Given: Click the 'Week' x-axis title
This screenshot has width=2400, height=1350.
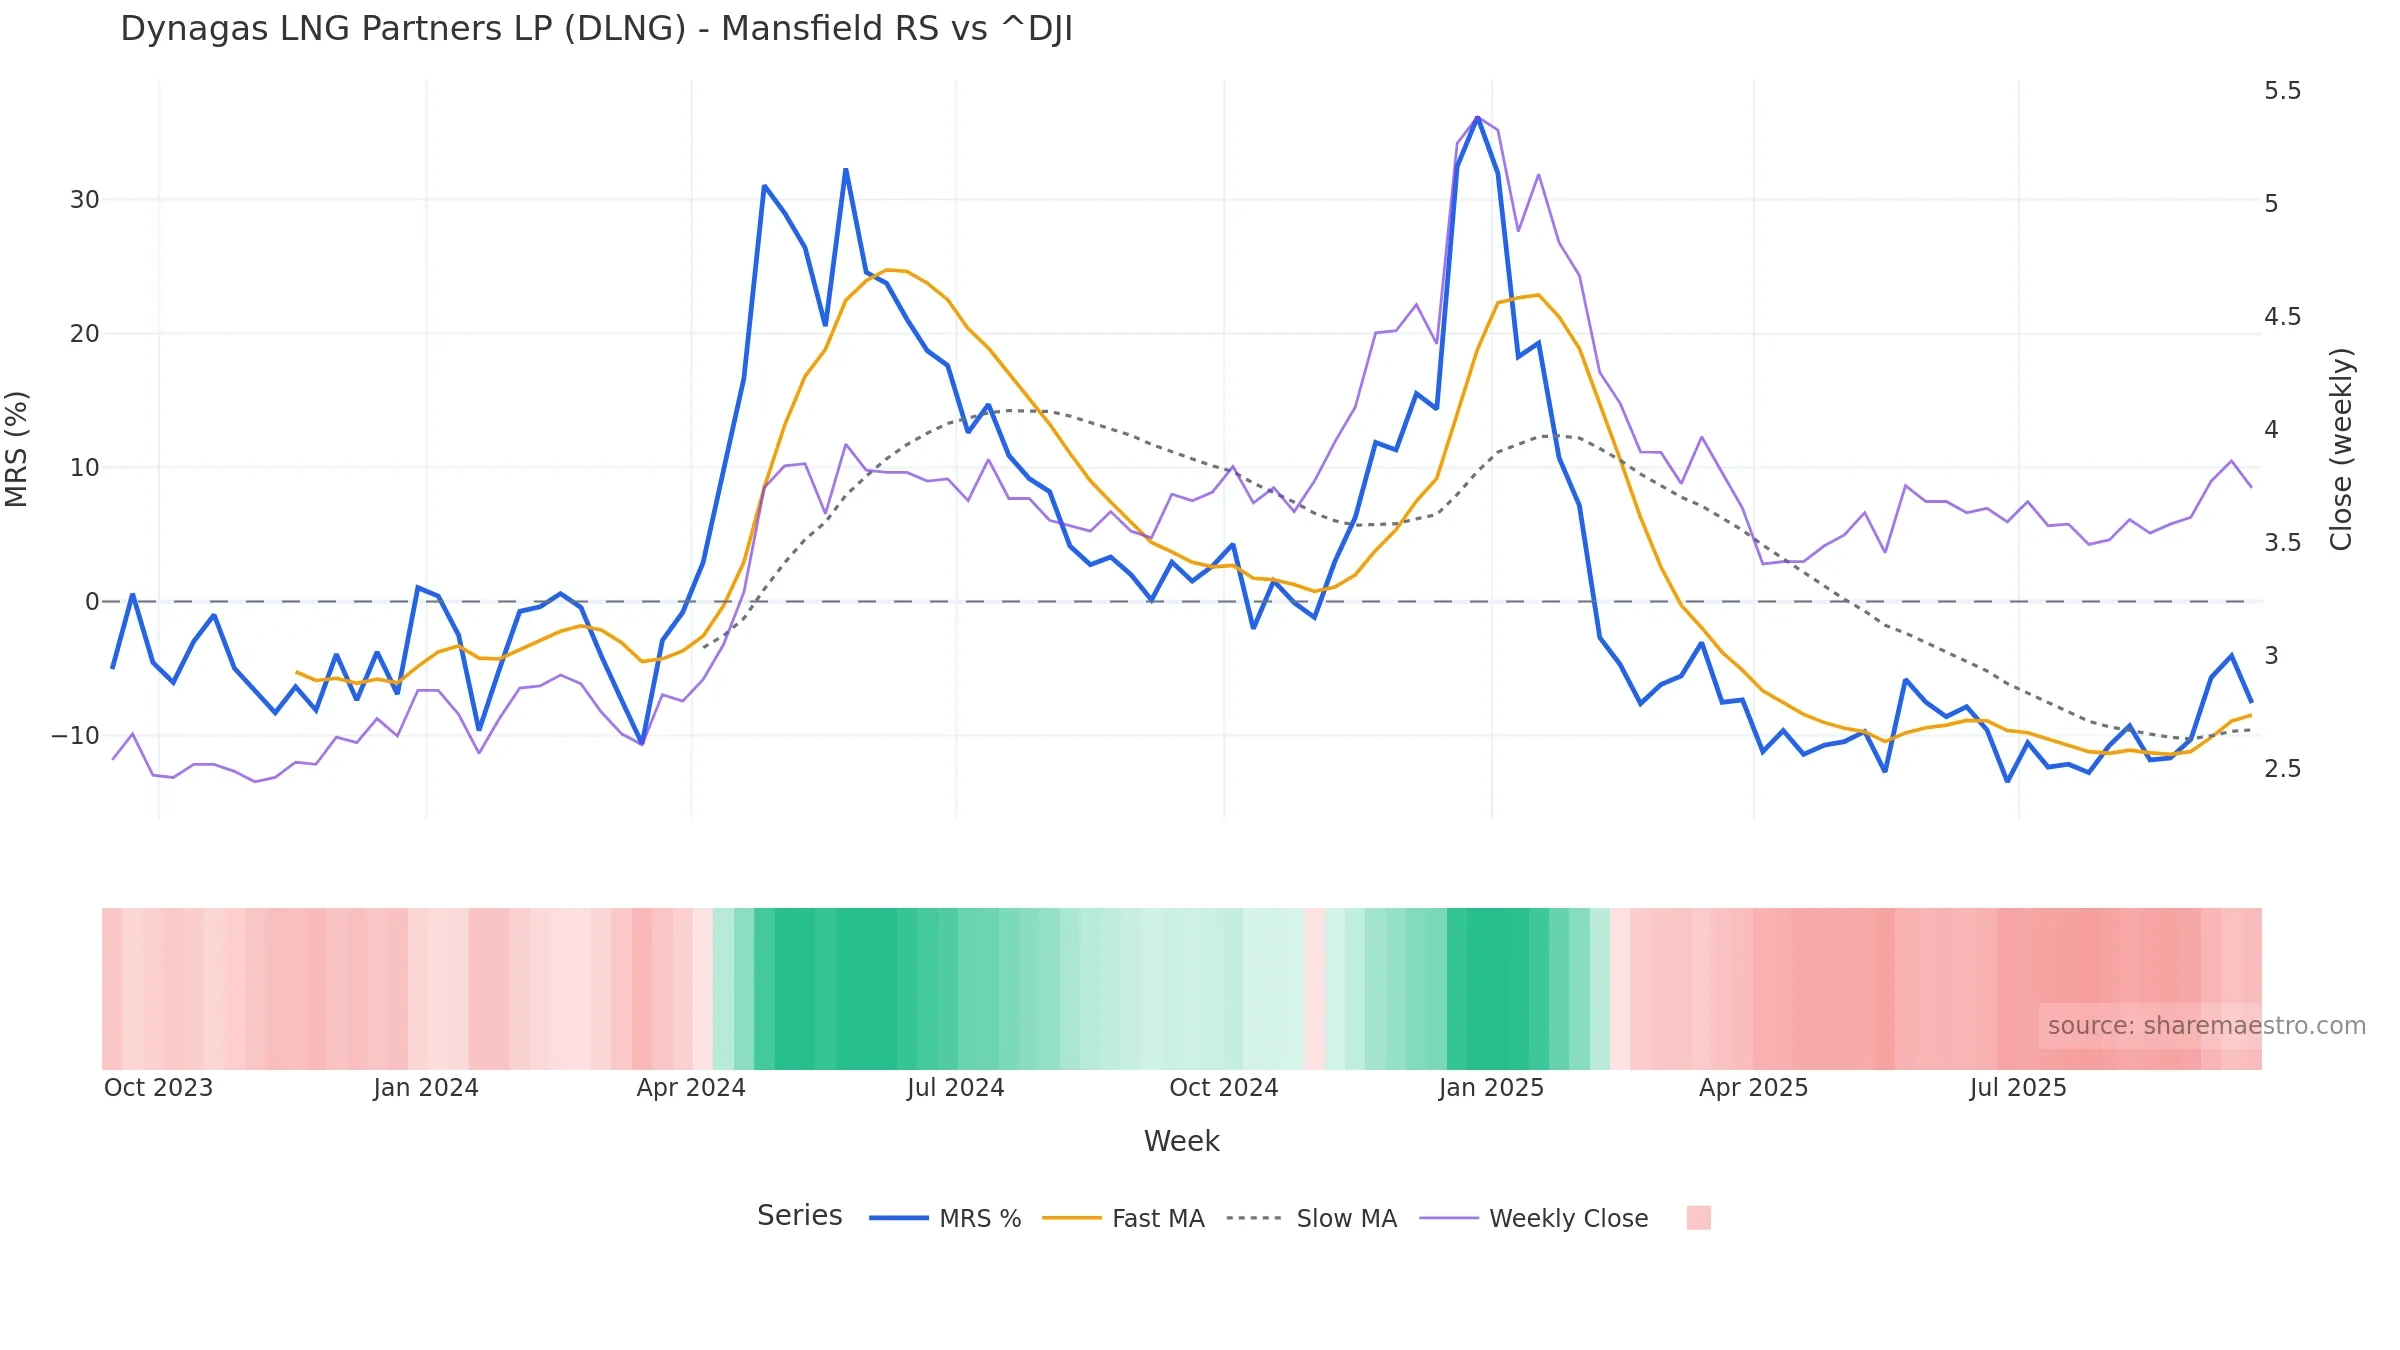Looking at the screenshot, I should click(x=1181, y=1141).
